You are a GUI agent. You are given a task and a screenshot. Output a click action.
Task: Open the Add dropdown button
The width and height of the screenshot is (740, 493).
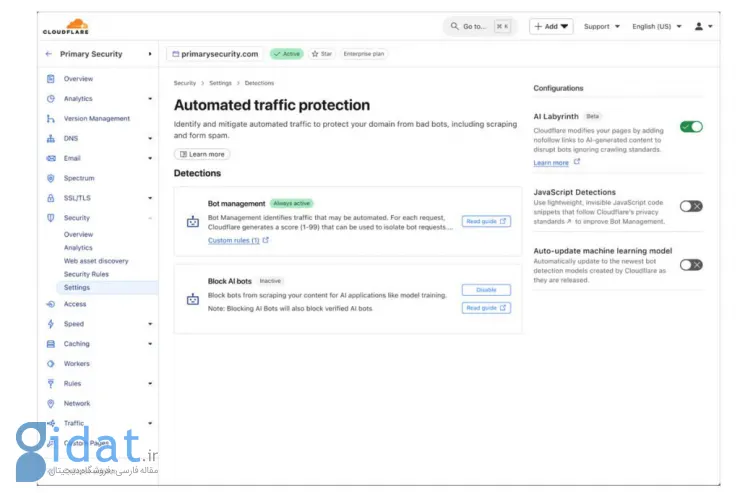click(x=551, y=26)
